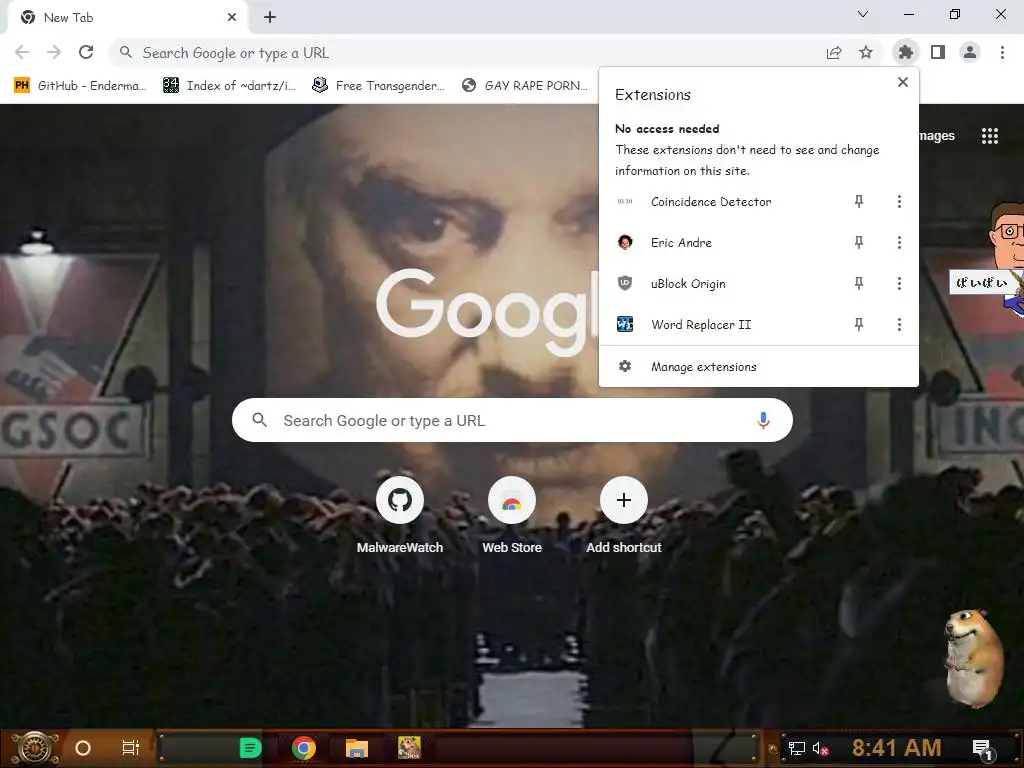Click the 8:41 AM clock

tap(897, 748)
